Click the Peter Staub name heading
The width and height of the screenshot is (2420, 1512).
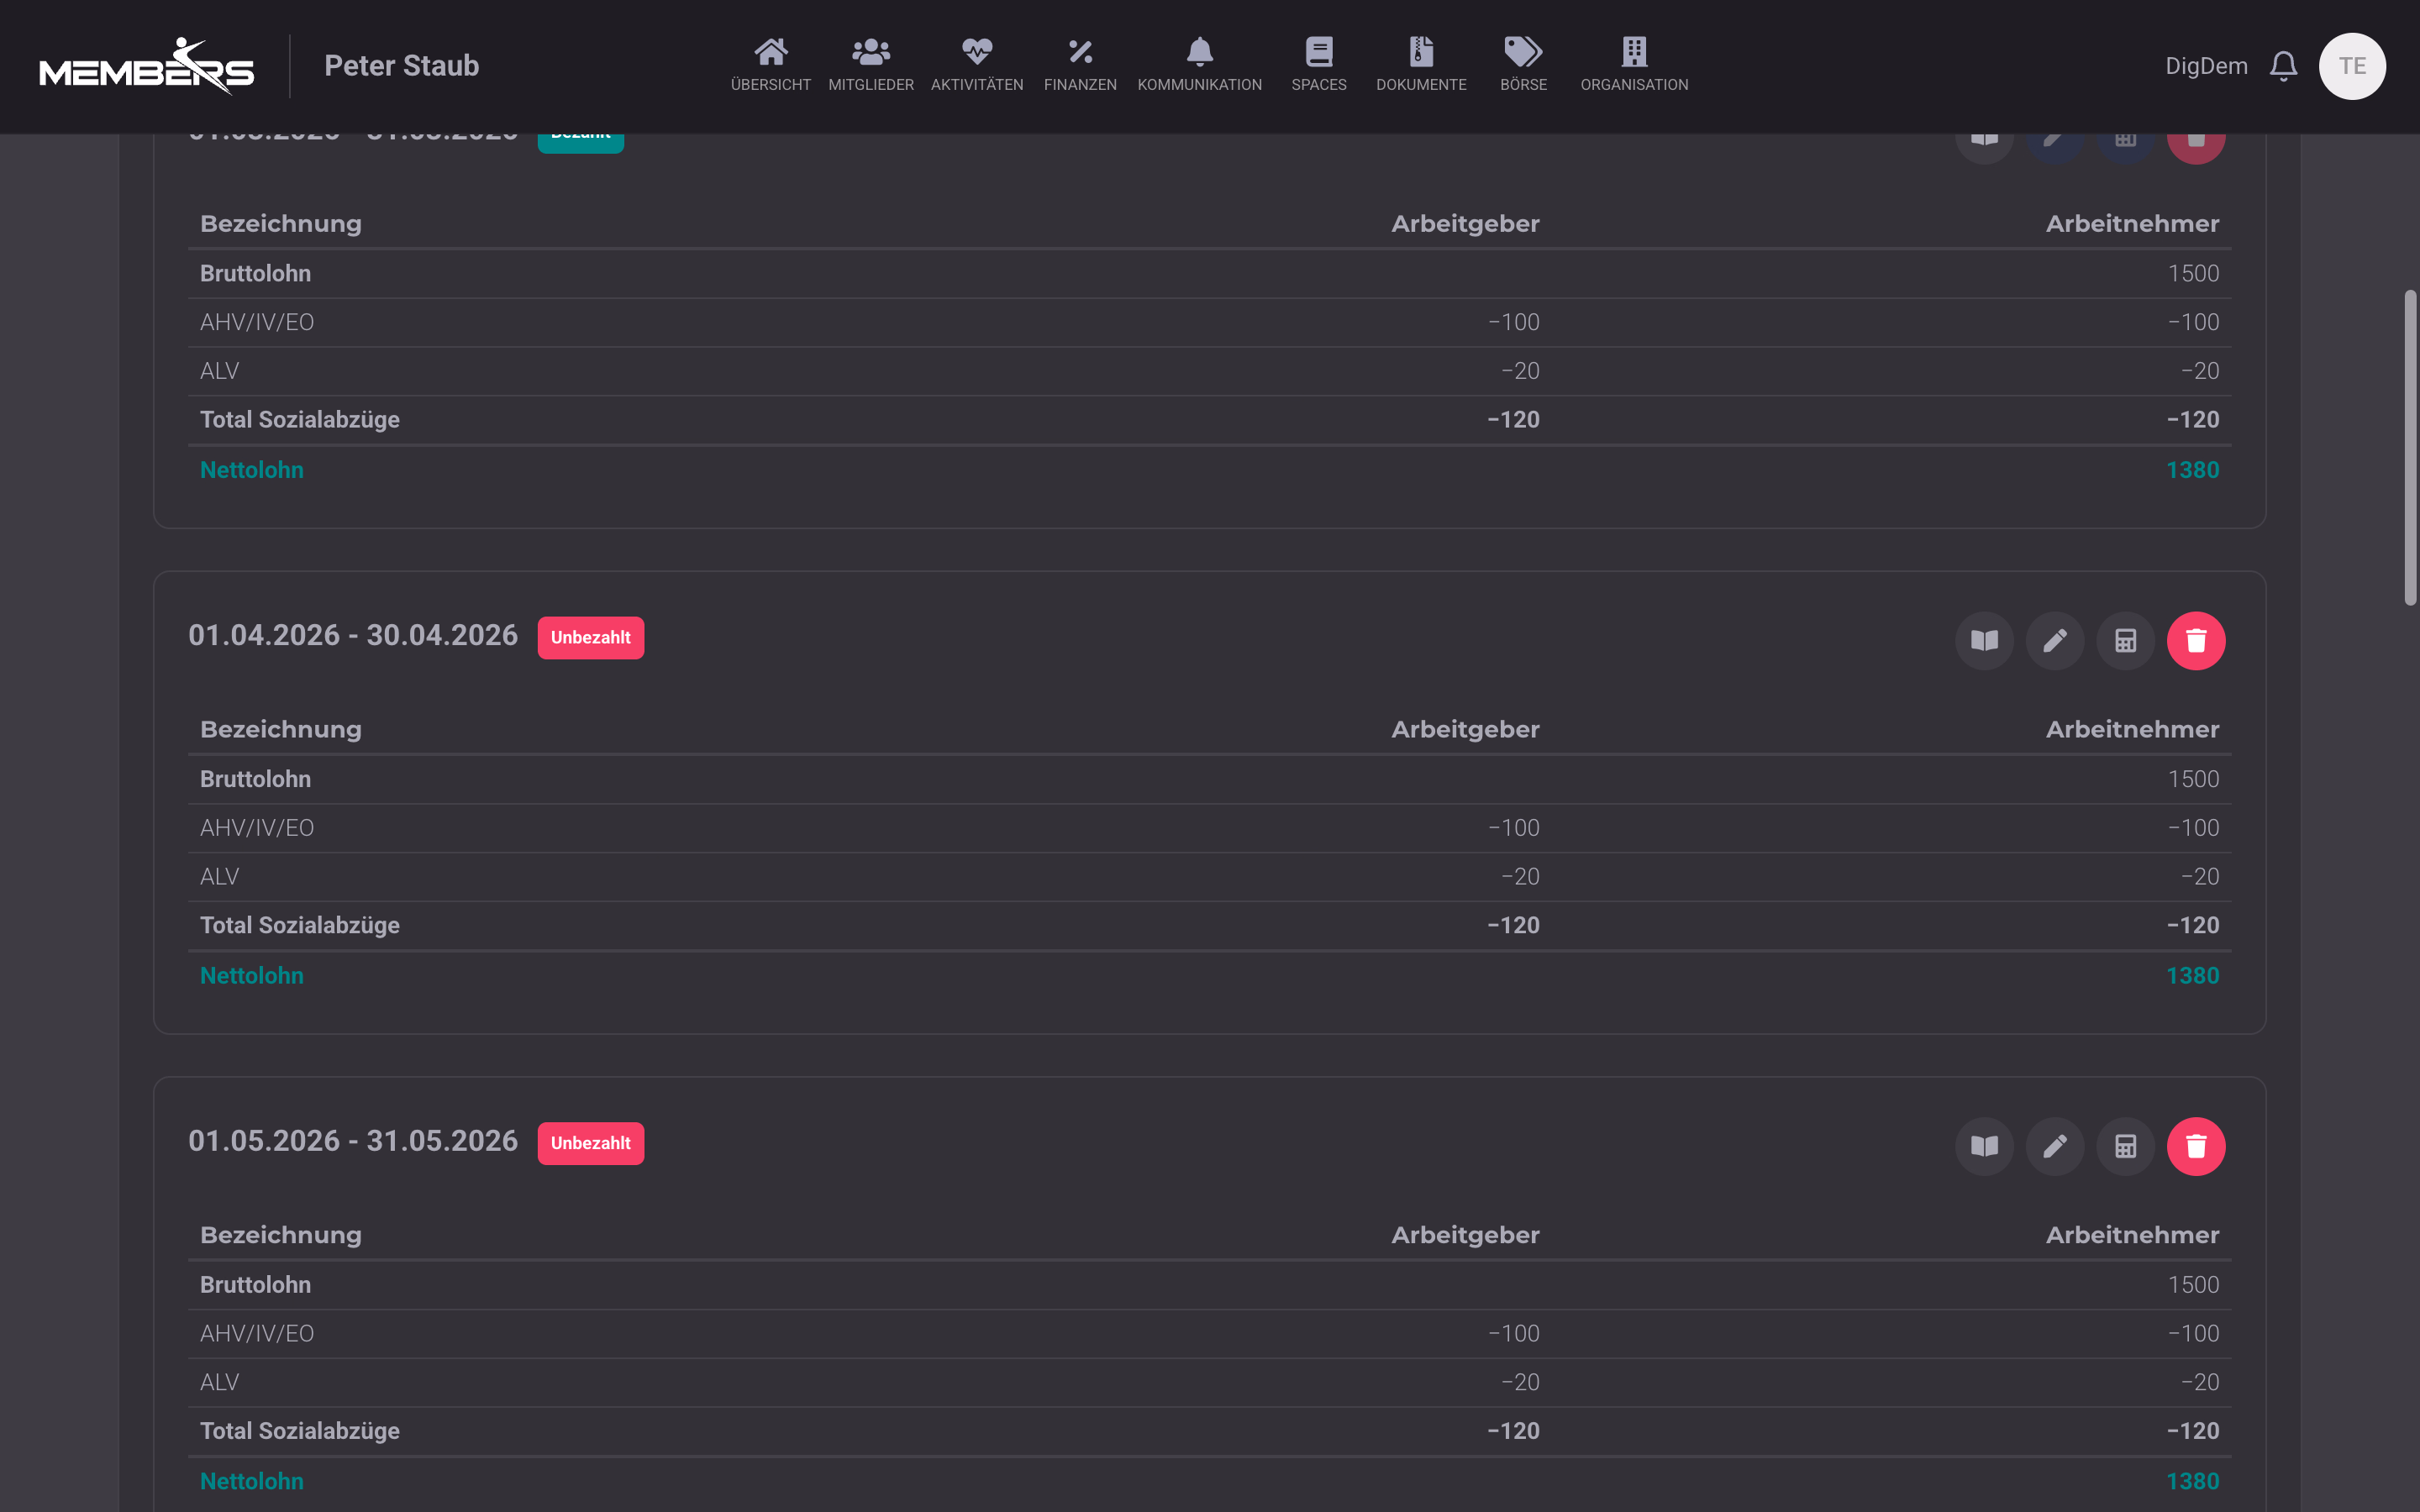[x=401, y=66]
